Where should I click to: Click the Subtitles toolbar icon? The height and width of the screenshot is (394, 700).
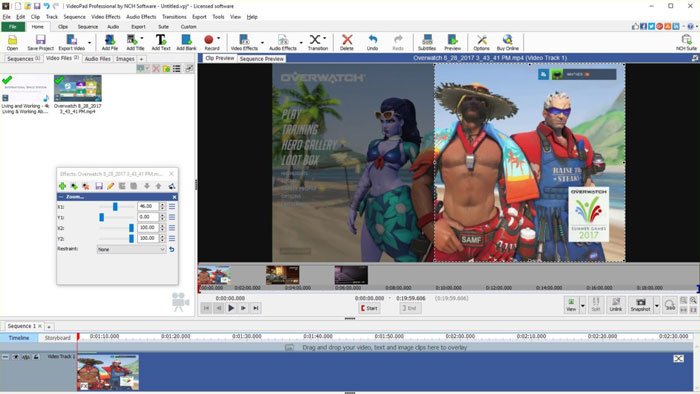click(x=427, y=42)
